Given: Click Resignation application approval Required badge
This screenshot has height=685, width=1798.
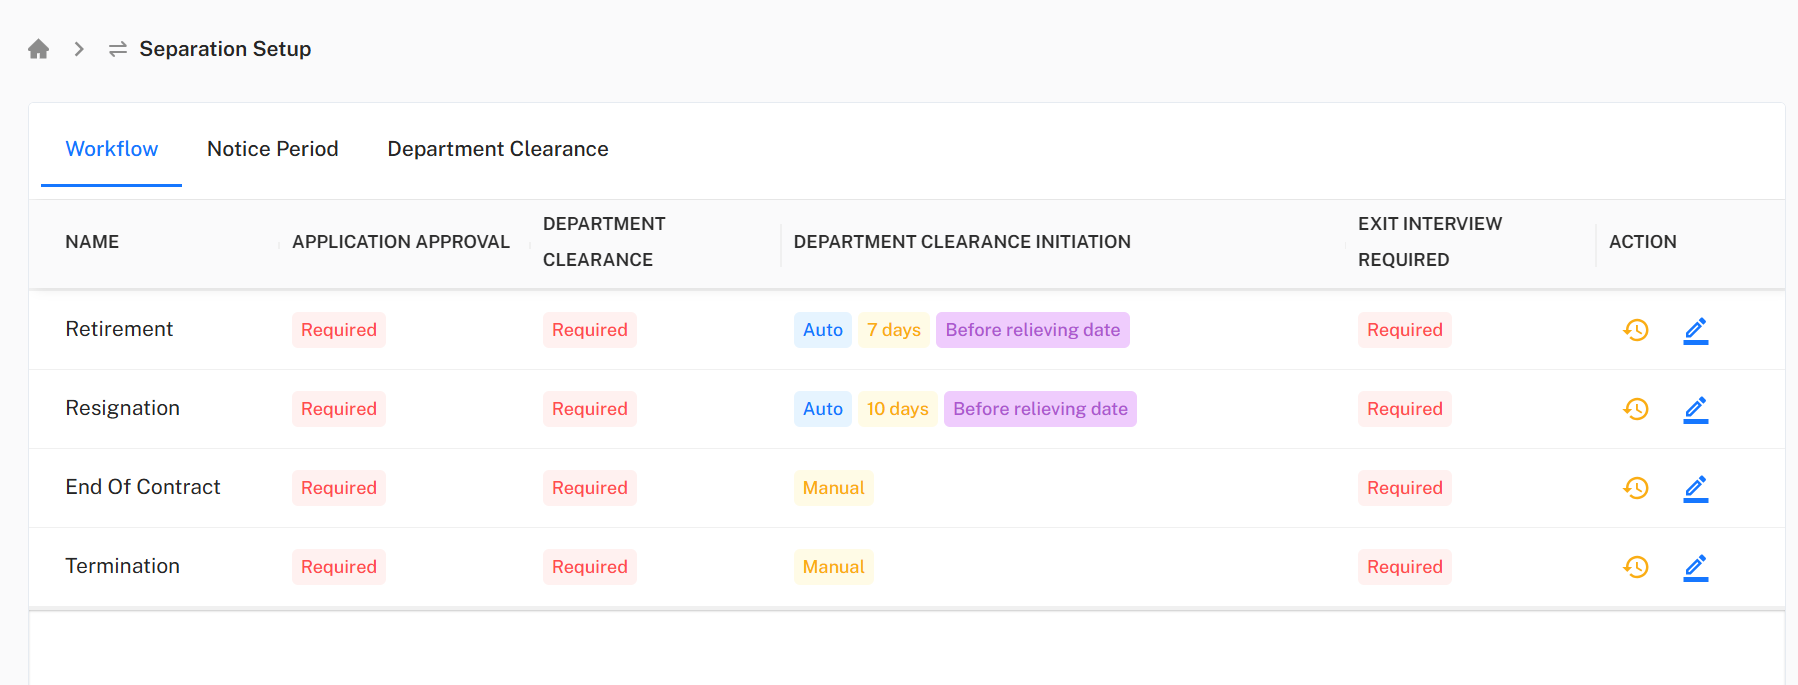Looking at the screenshot, I should [x=339, y=409].
